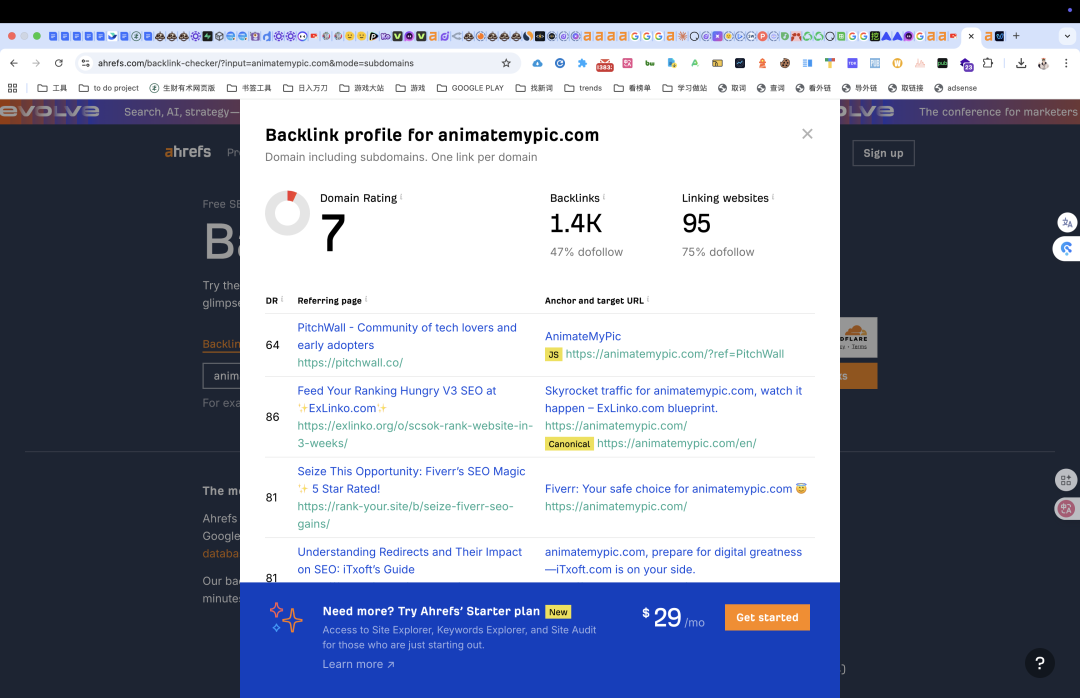Open the rank-your.site referring page URL

(x=405, y=515)
